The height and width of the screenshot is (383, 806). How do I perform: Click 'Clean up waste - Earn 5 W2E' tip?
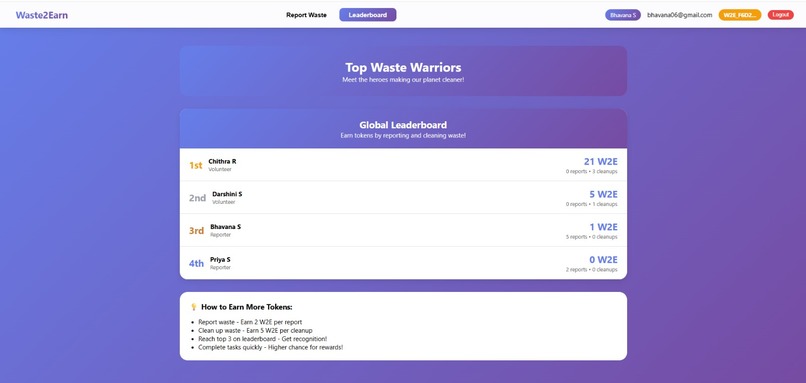click(255, 331)
